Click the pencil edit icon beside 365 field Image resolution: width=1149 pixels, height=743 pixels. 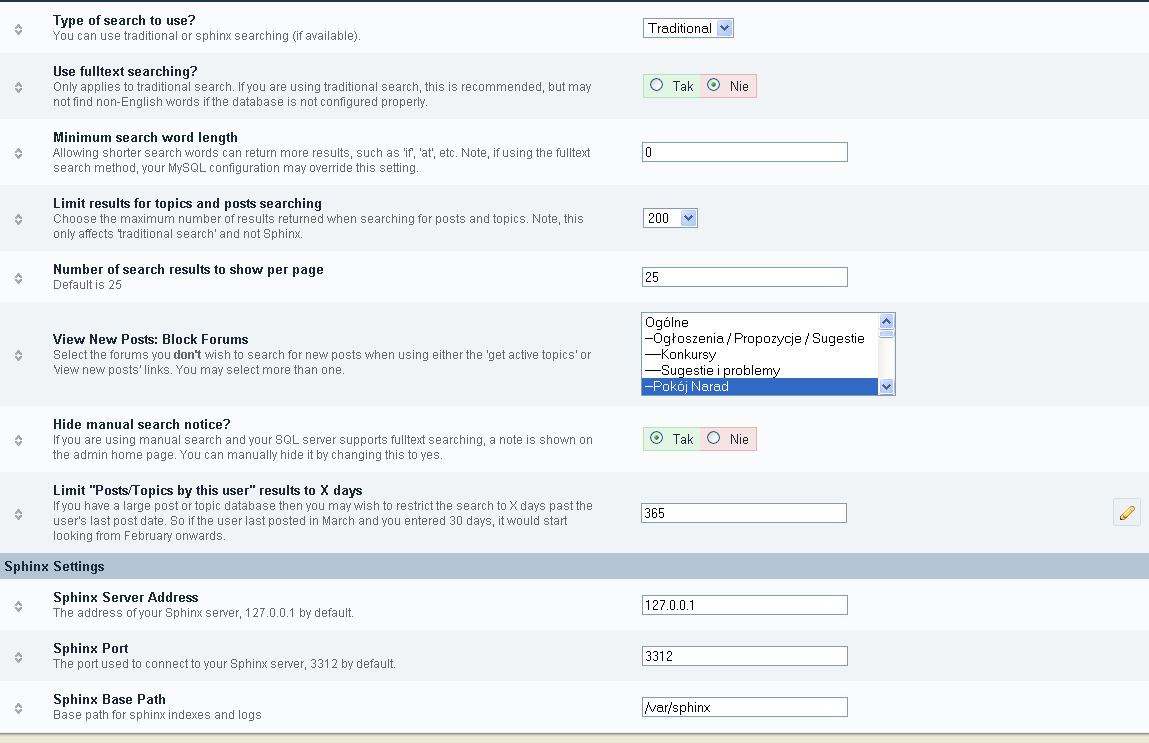pyautogui.click(x=1126, y=513)
